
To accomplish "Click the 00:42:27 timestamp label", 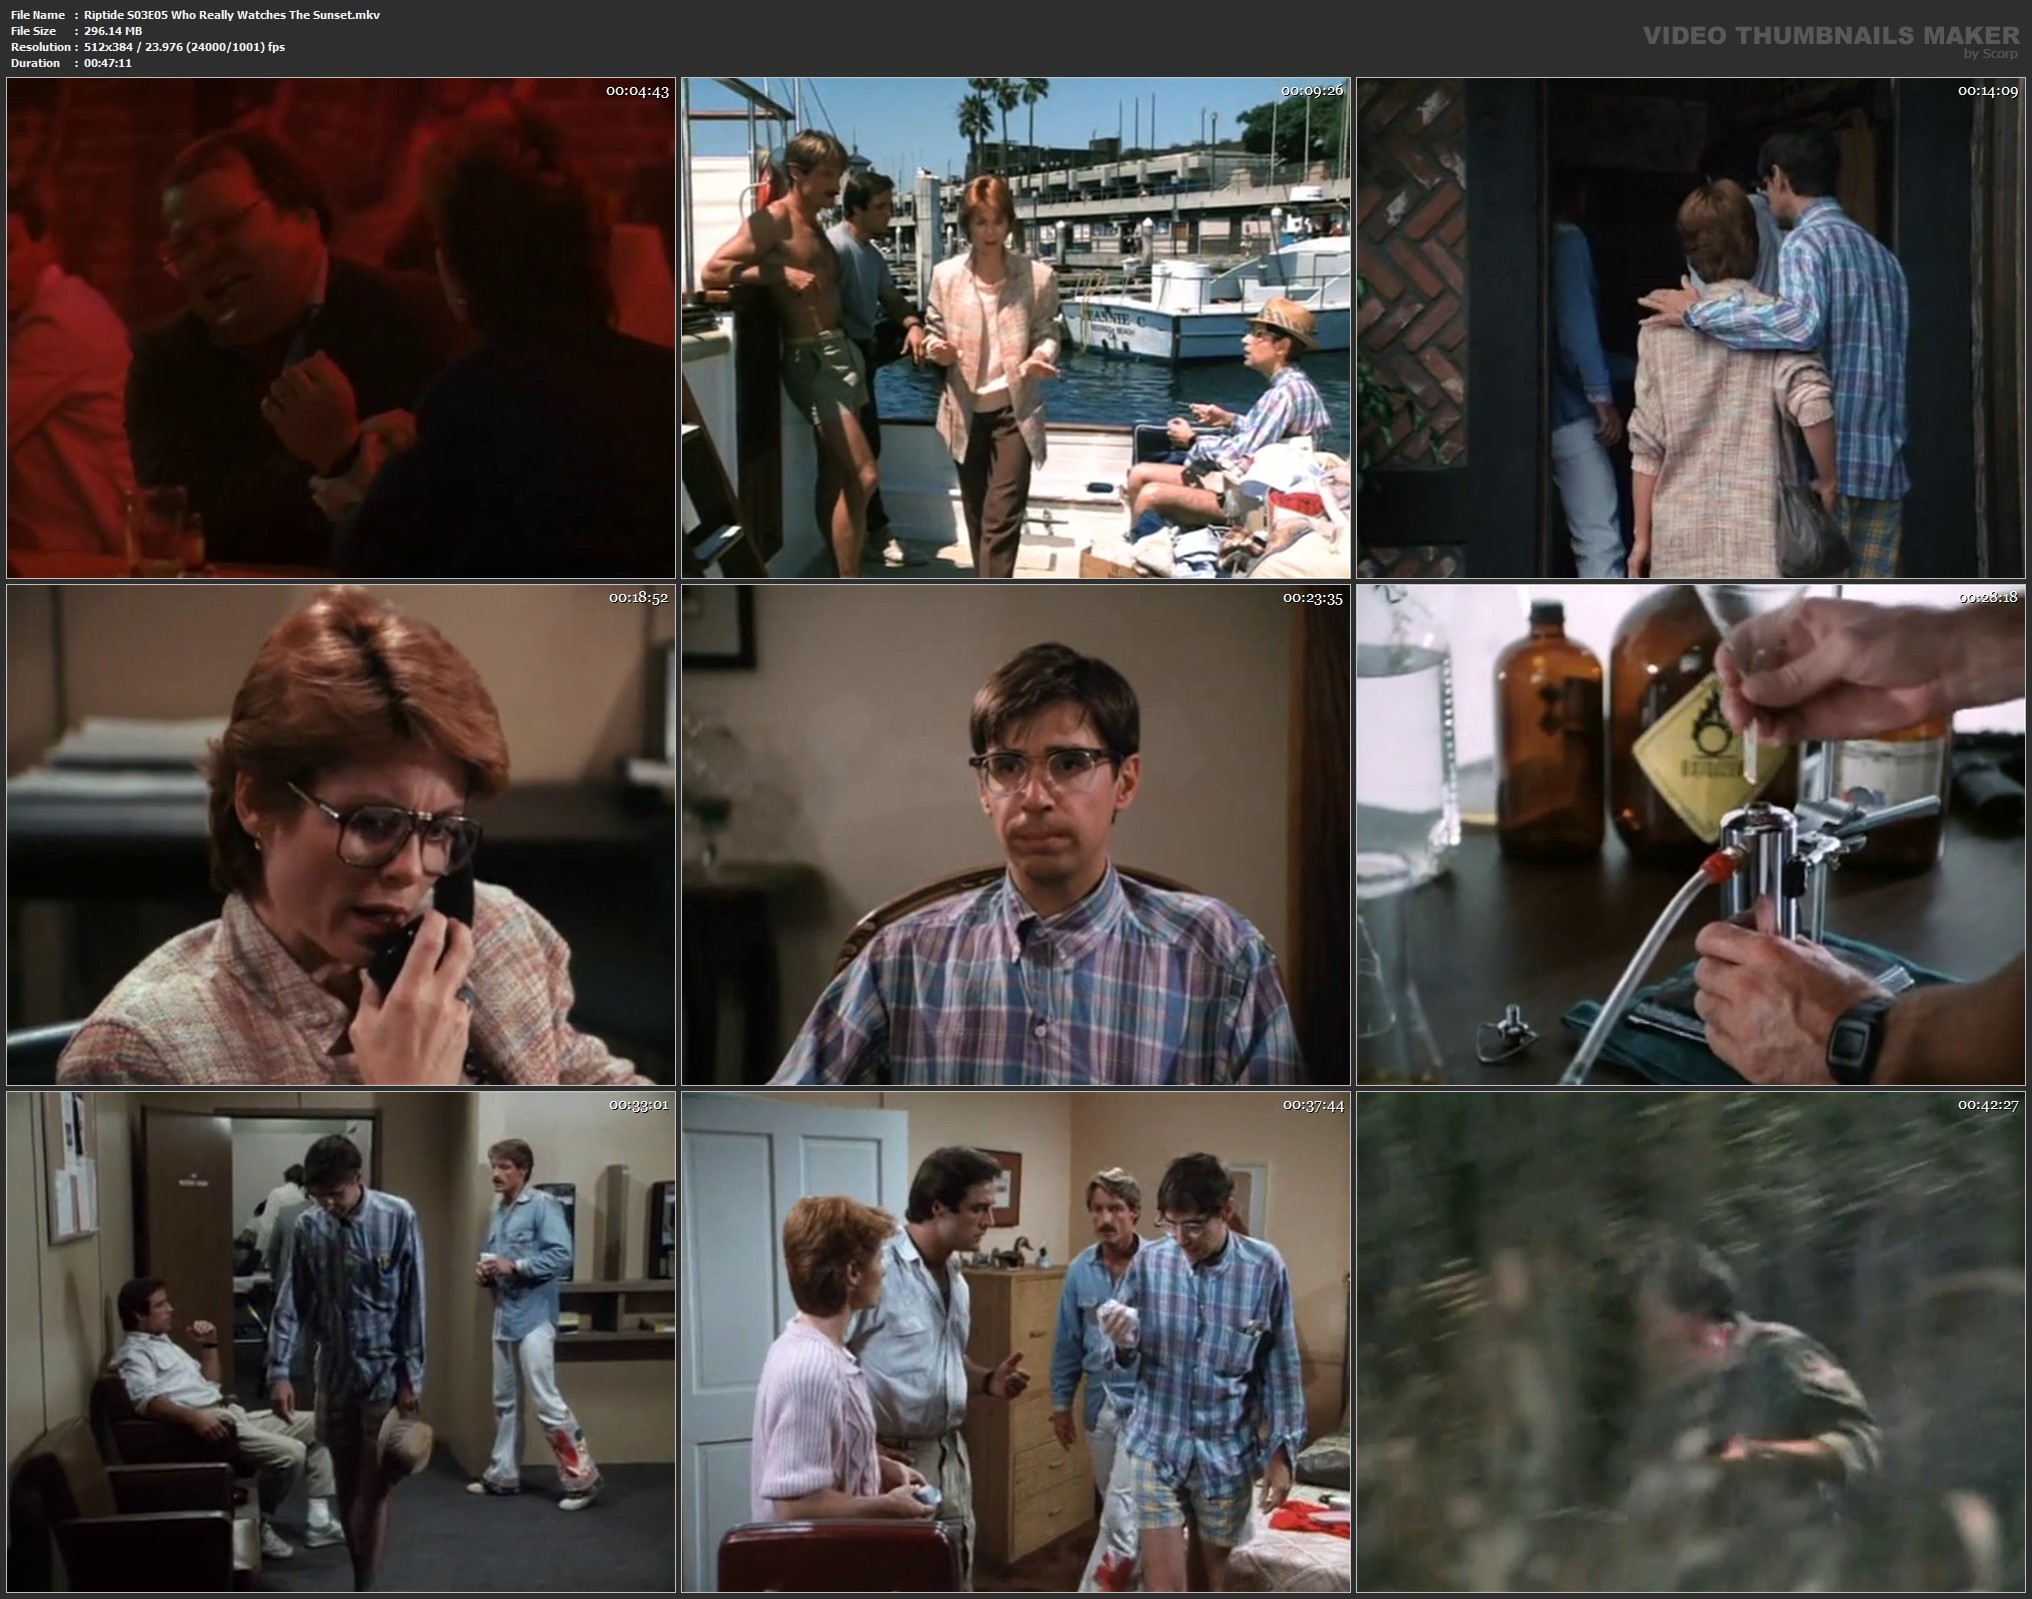I will (x=1988, y=1105).
